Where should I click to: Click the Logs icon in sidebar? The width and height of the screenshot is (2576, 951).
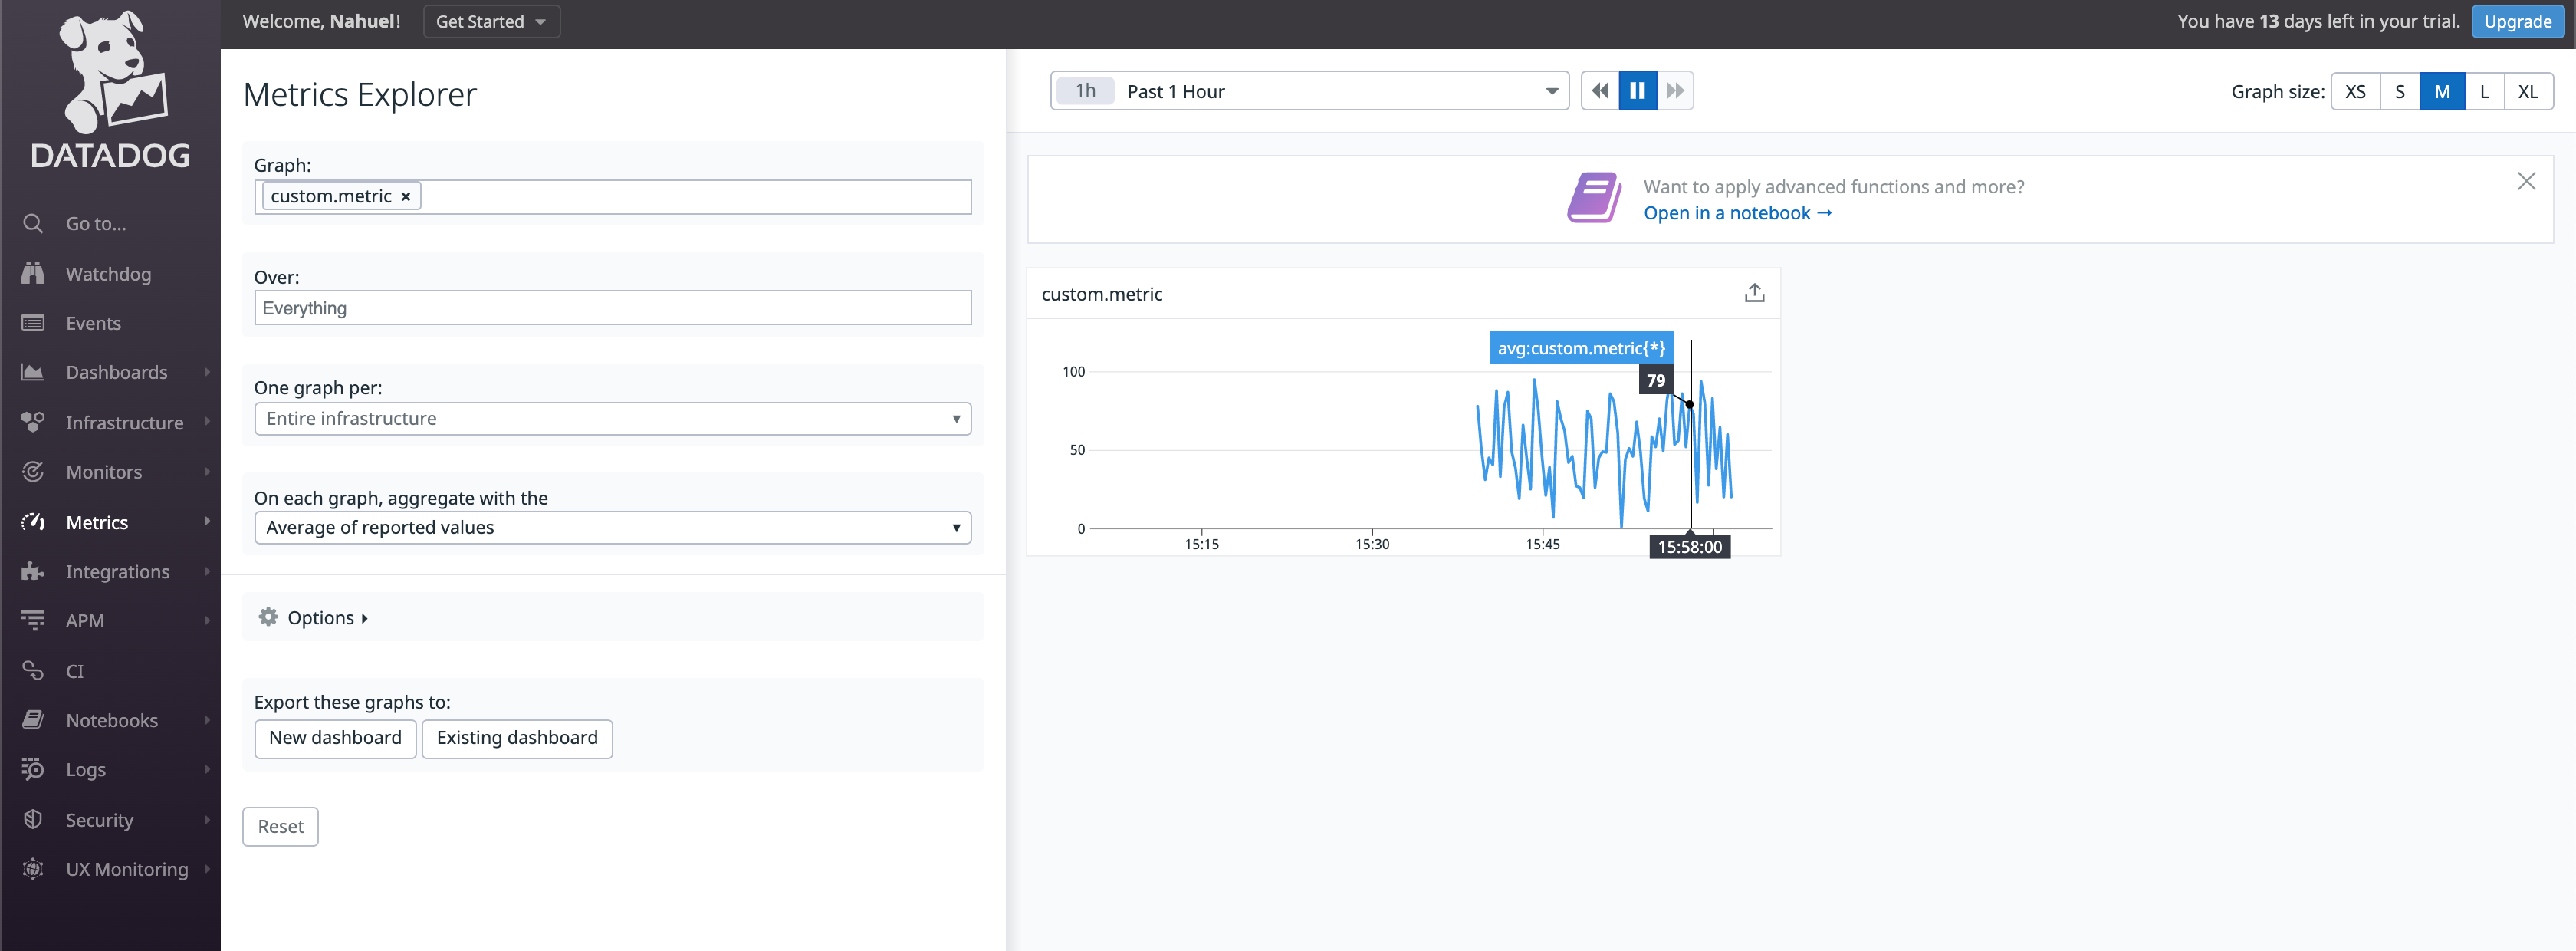[33, 769]
